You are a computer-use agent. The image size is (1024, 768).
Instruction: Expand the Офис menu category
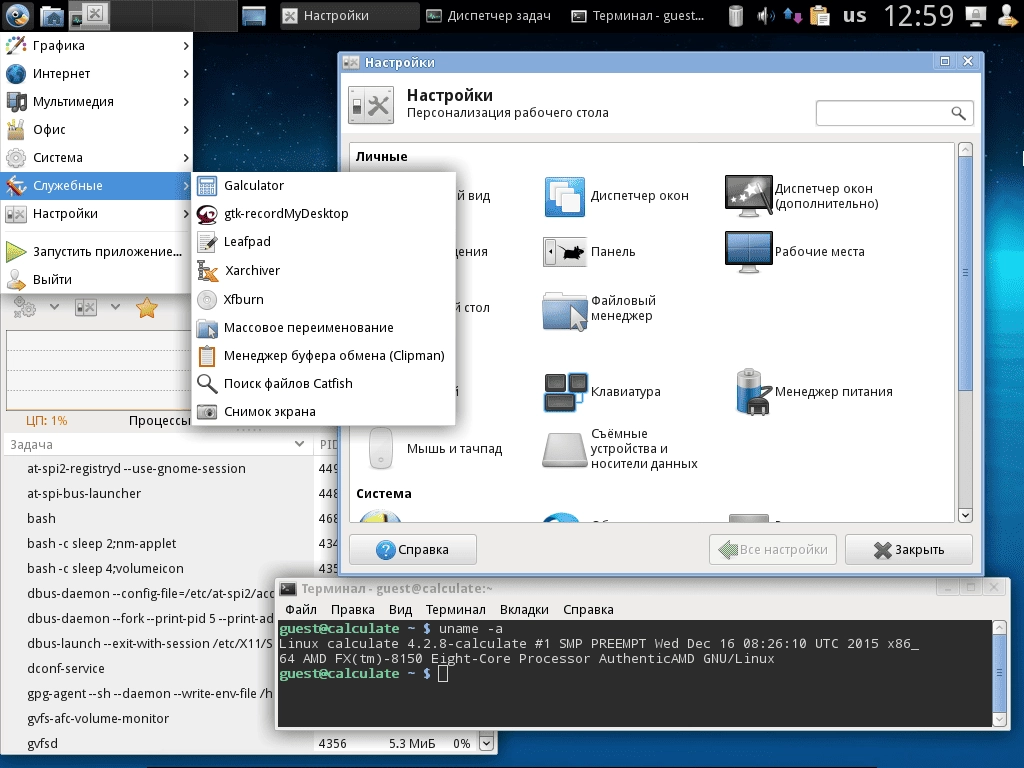pos(97,130)
